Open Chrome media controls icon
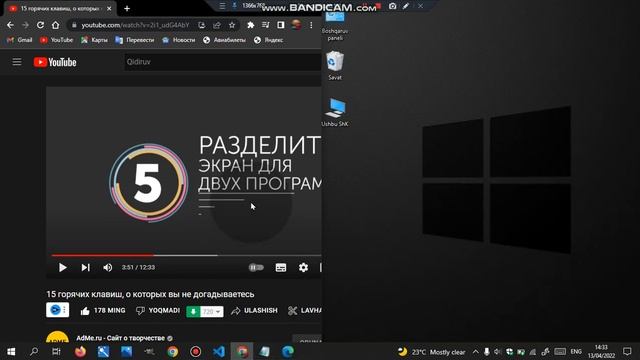 (x=266, y=25)
